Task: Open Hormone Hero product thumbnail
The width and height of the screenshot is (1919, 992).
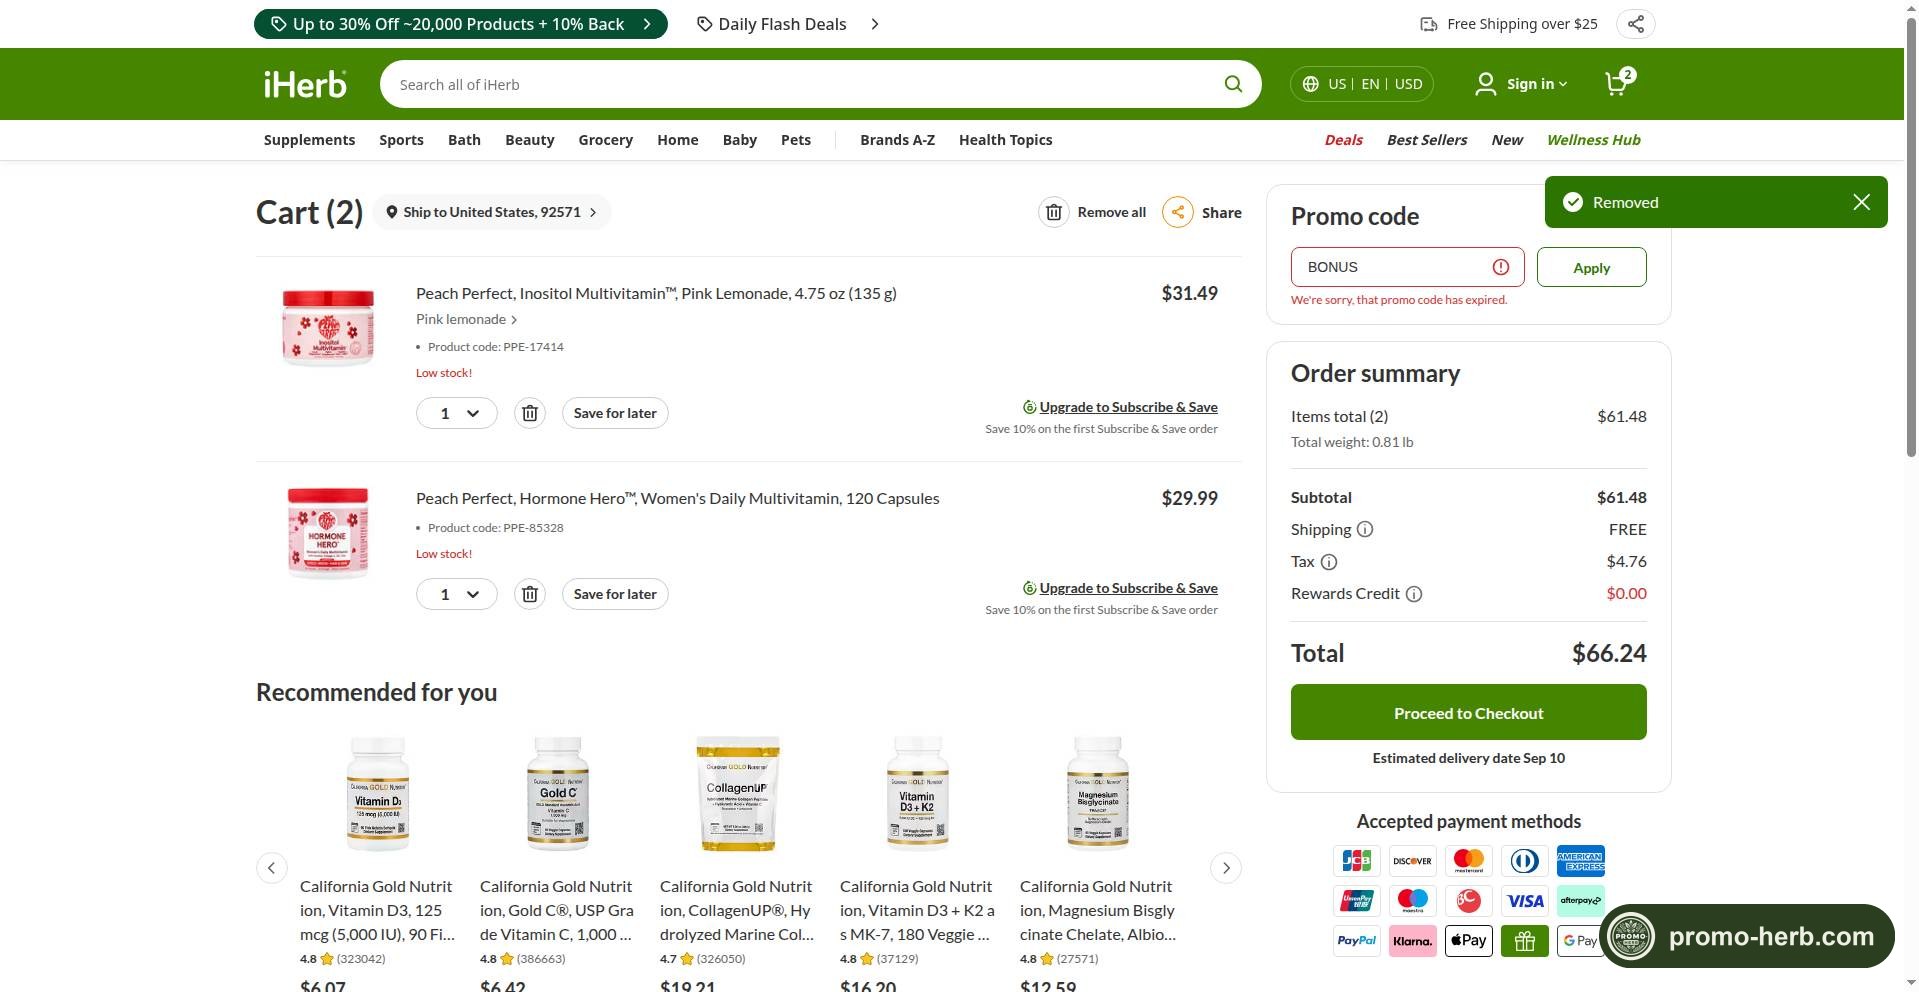Action: 328,533
